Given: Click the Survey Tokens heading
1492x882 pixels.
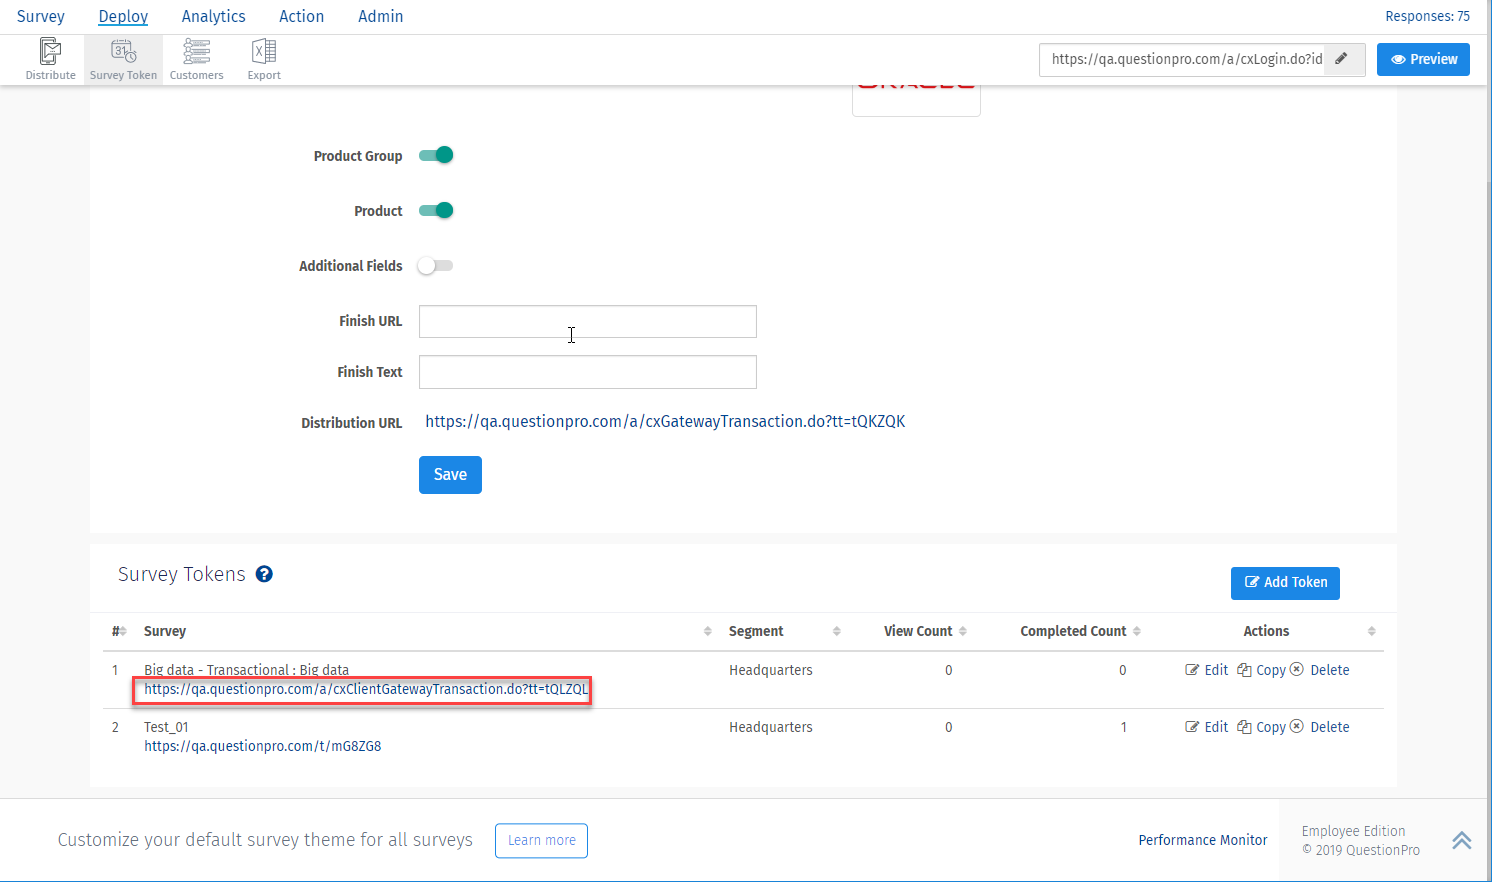Looking at the screenshot, I should 182,574.
